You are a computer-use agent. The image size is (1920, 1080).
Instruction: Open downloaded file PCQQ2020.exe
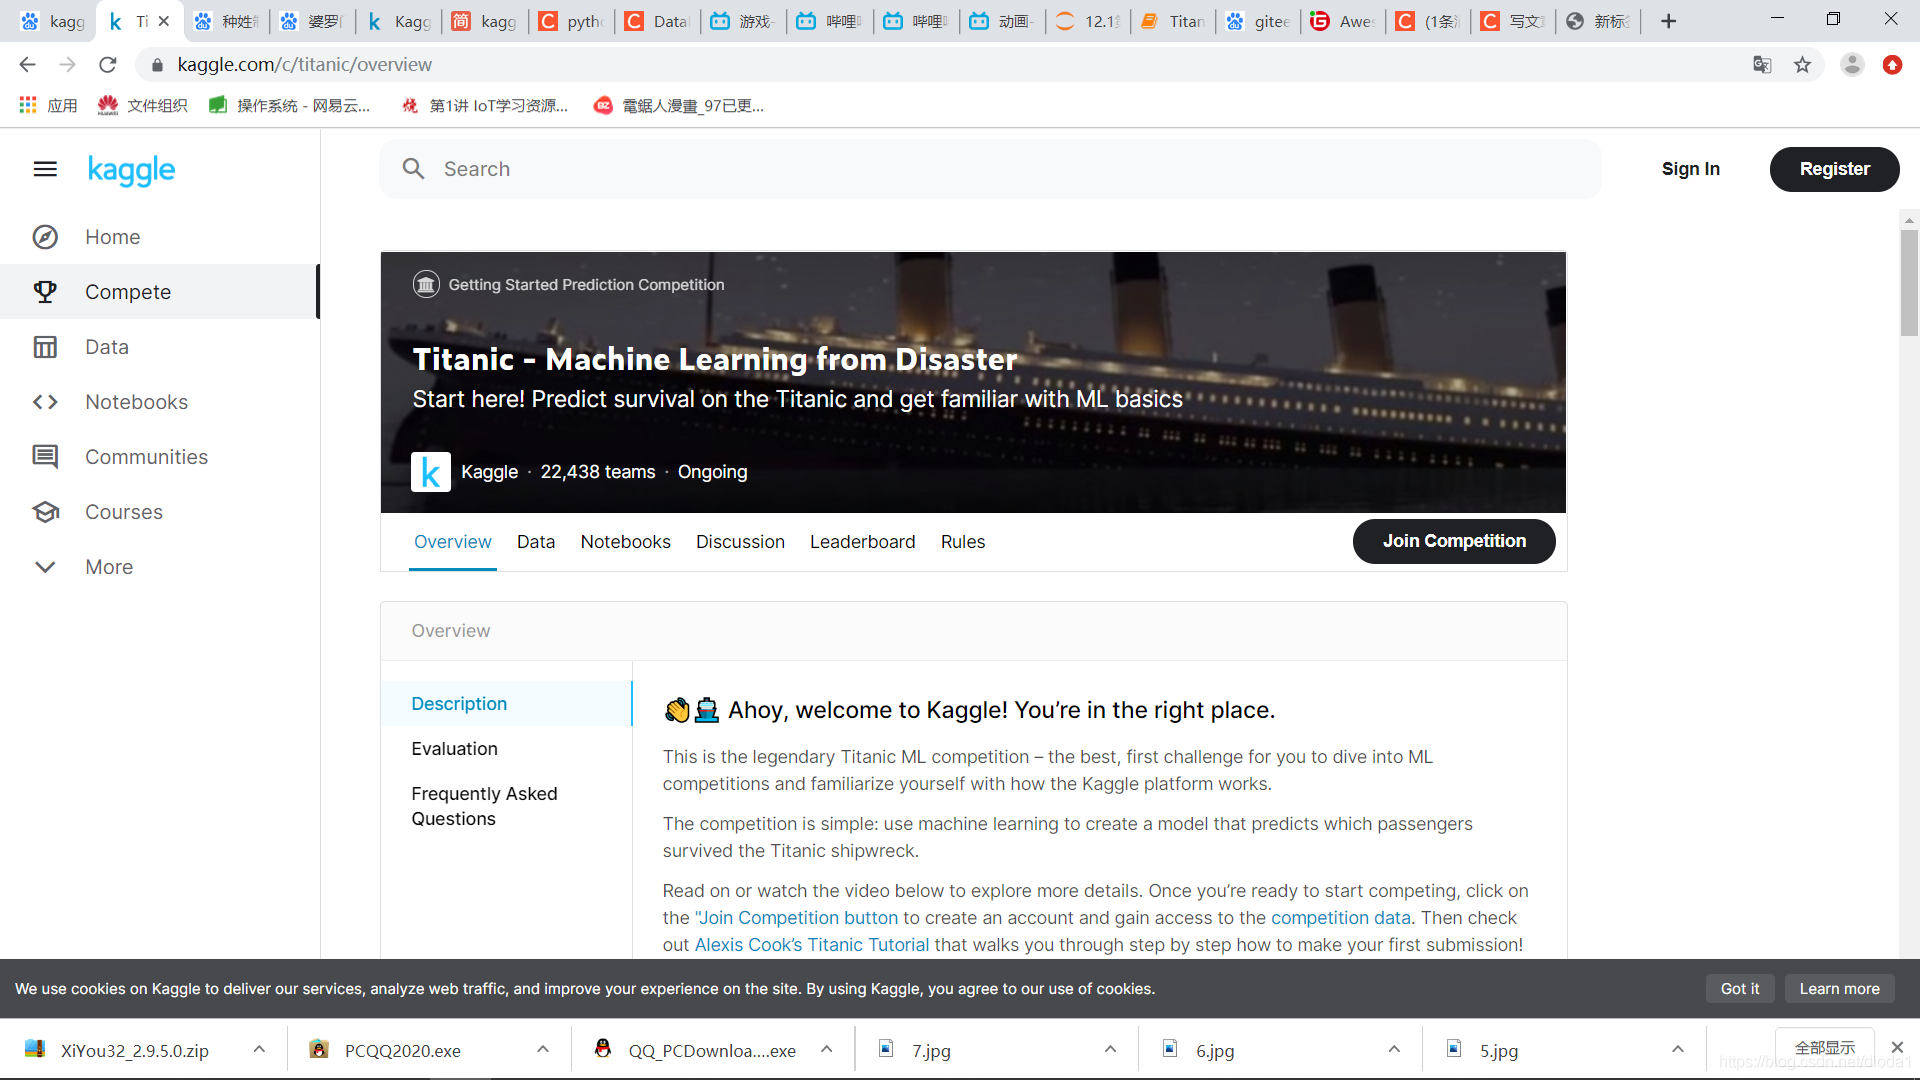402,1051
